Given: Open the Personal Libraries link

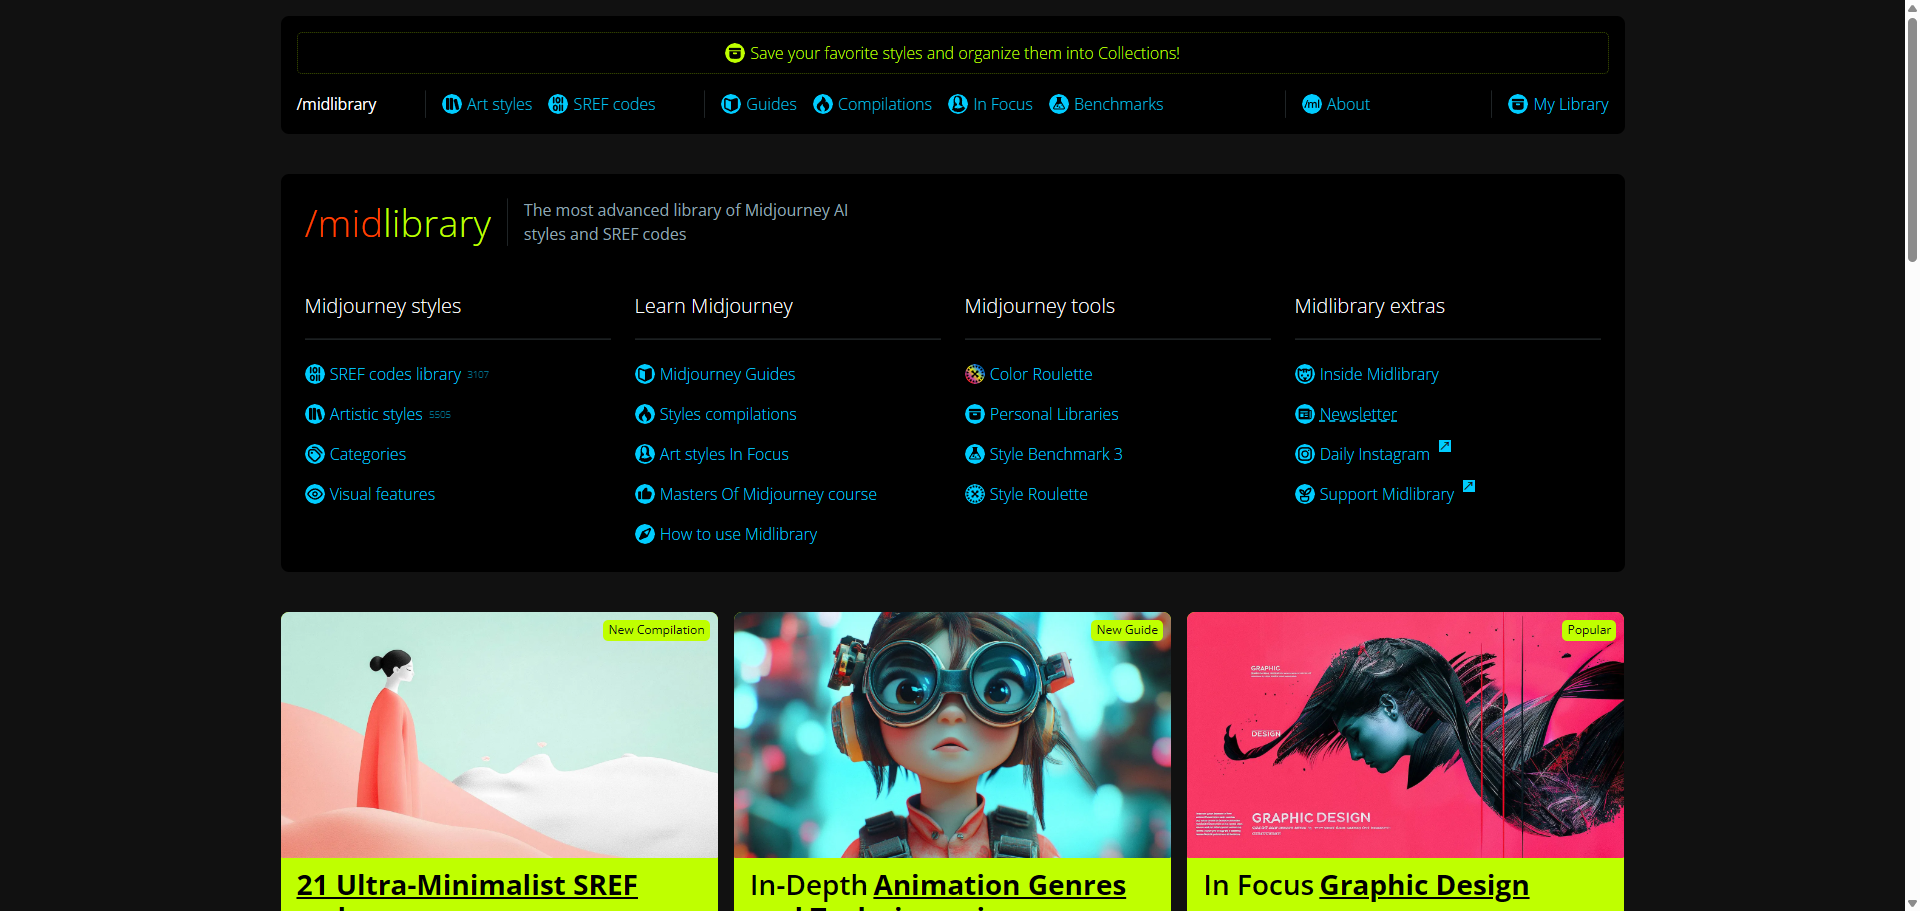Looking at the screenshot, I should 1042,414.
